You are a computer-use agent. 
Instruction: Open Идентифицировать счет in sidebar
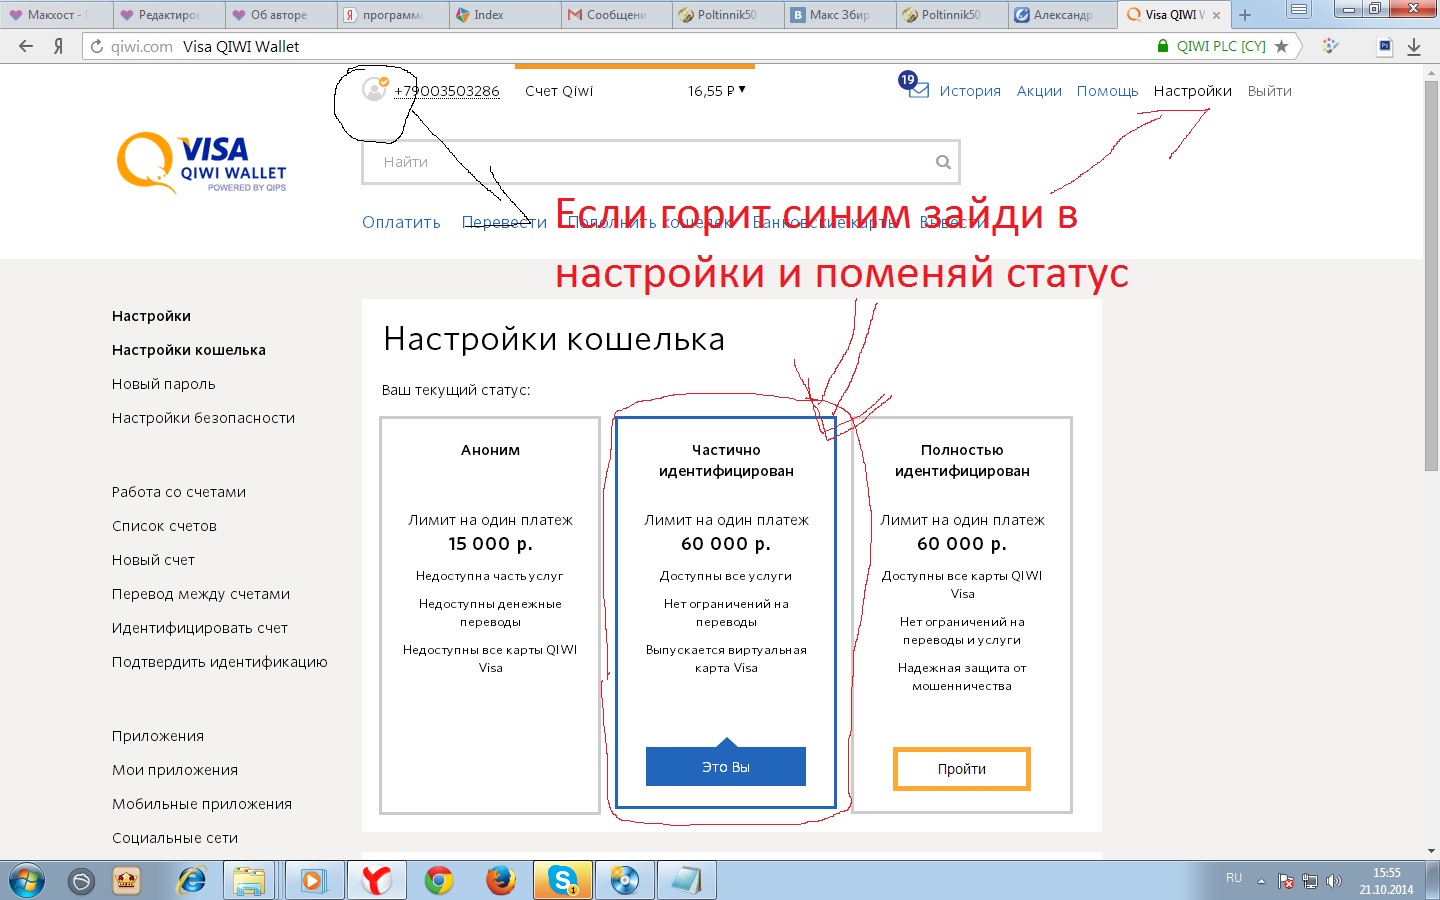point(200,628)
